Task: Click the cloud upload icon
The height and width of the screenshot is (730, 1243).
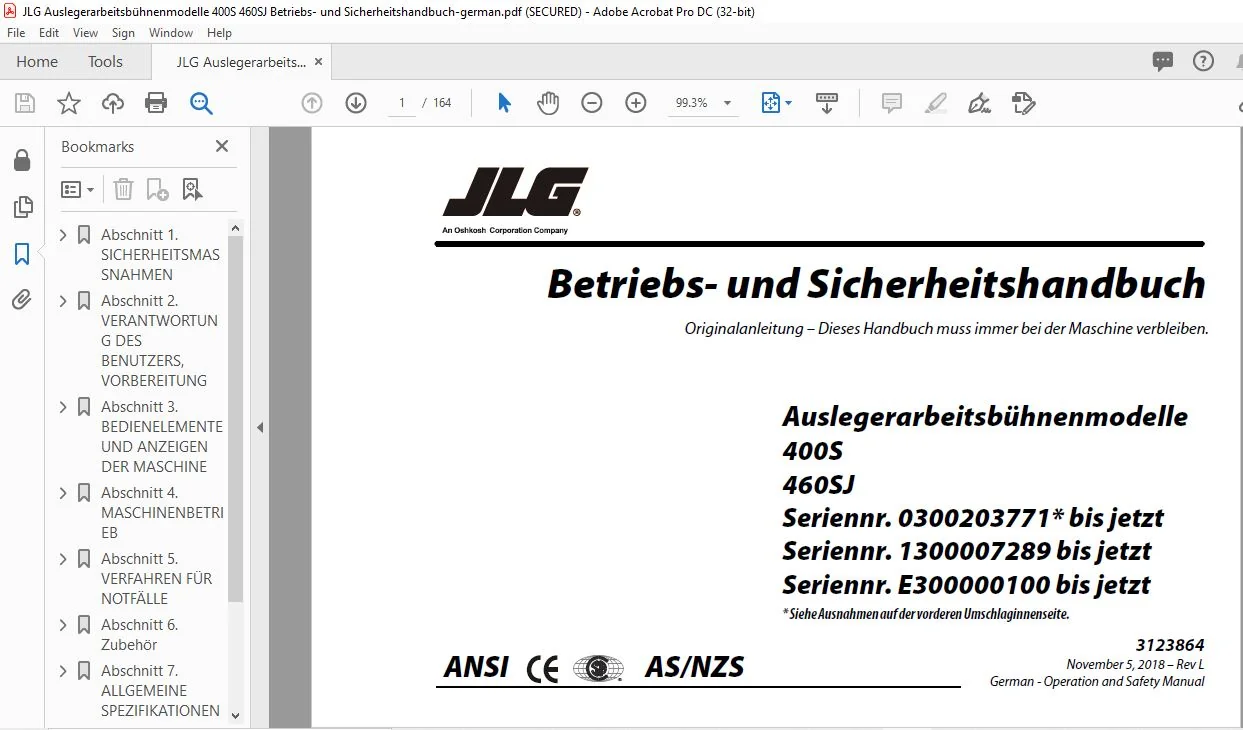Action: point(113,103)
